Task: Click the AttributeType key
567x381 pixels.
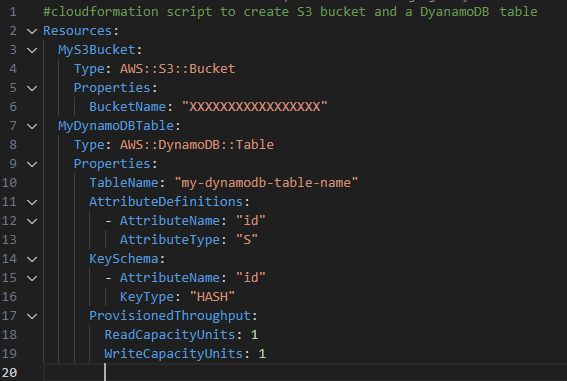Action: tap(170, 240)
